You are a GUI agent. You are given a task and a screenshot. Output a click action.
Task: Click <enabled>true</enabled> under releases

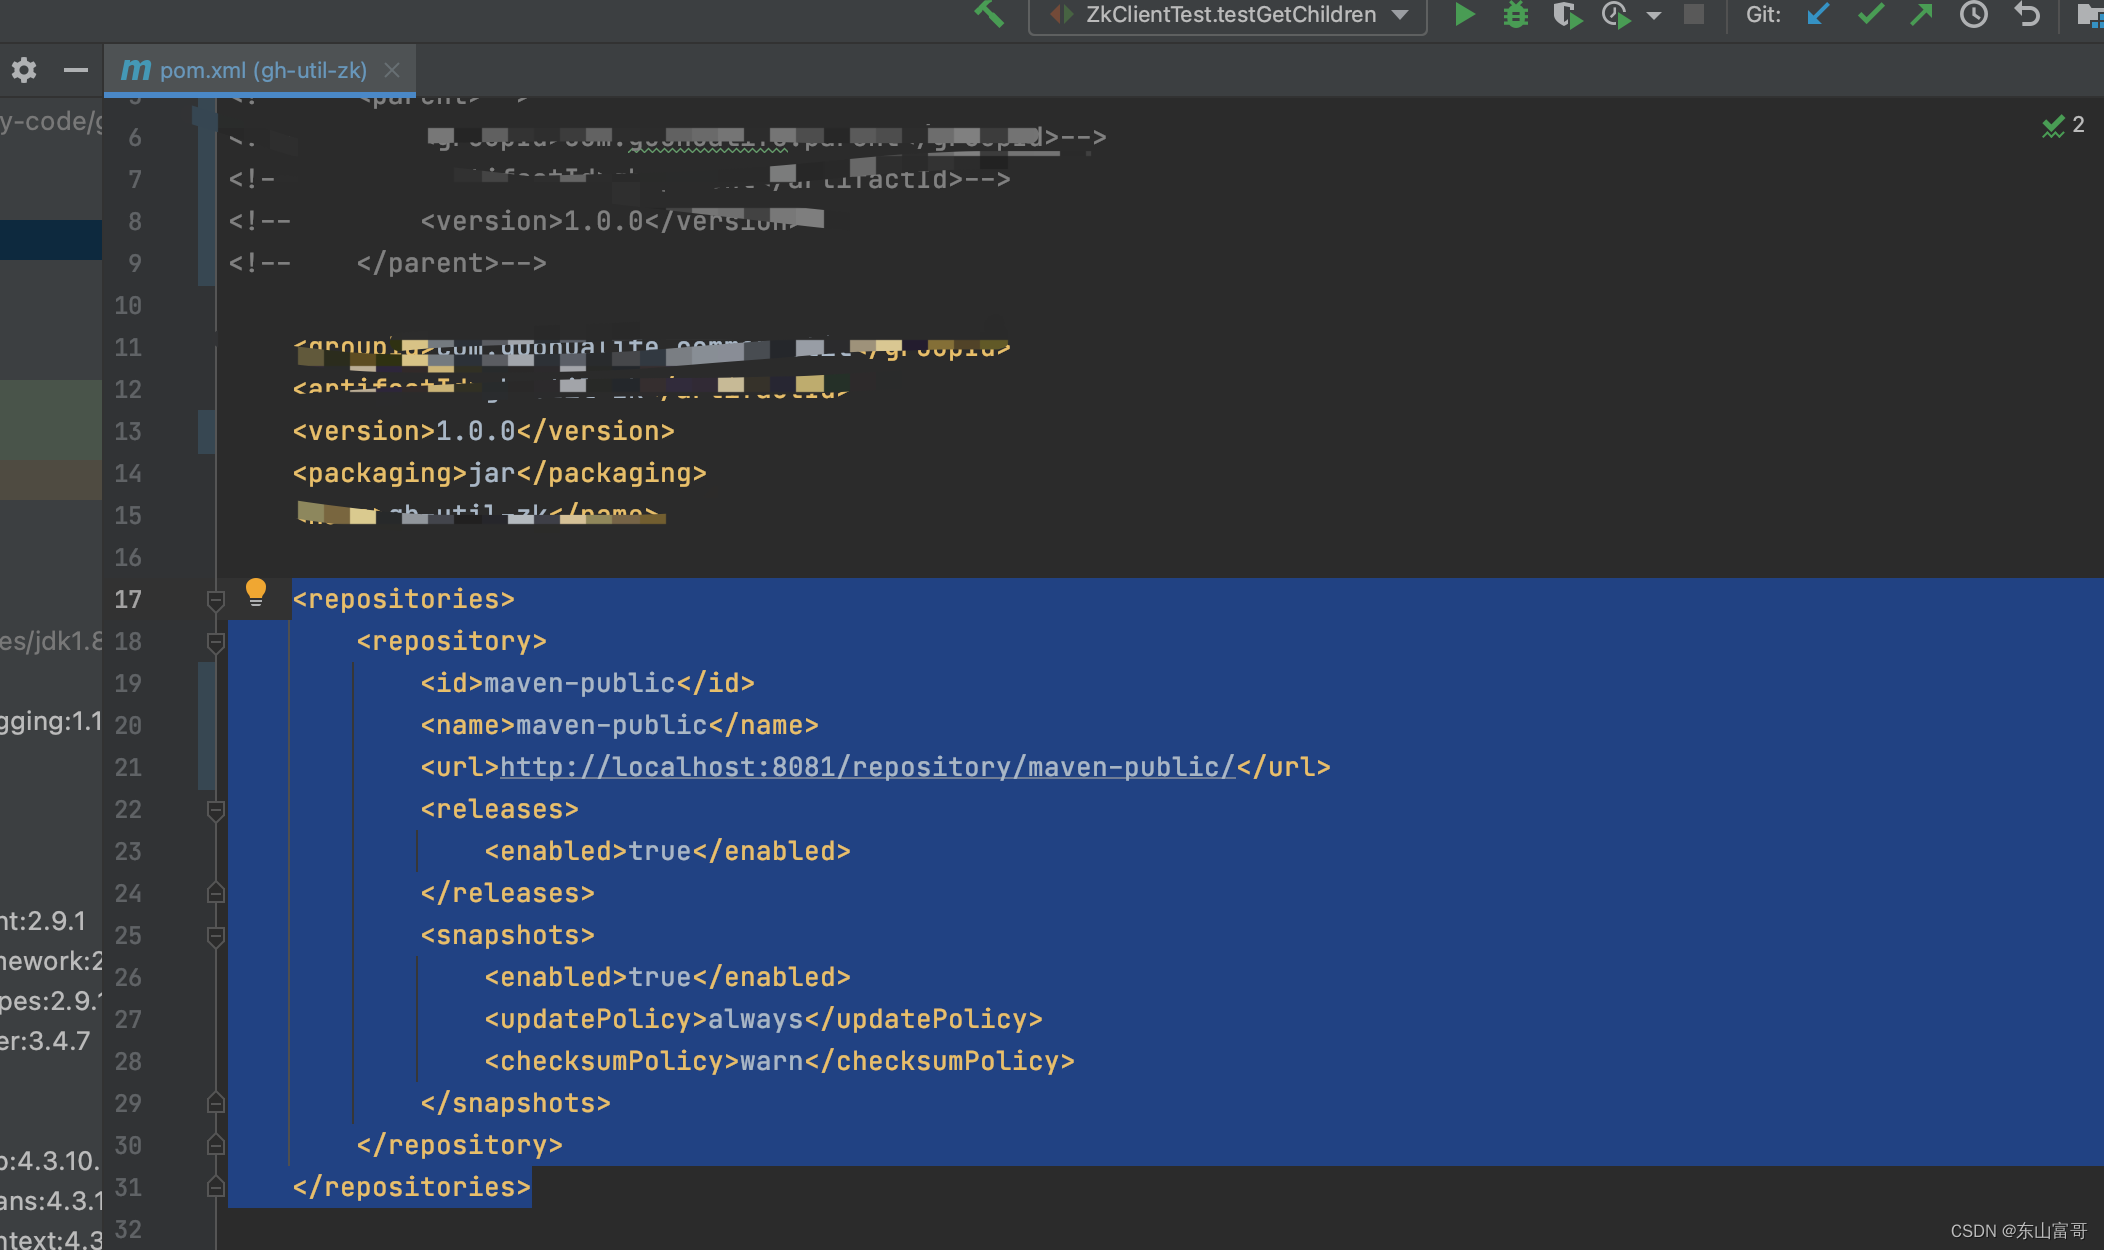click(x=667, y=851)
